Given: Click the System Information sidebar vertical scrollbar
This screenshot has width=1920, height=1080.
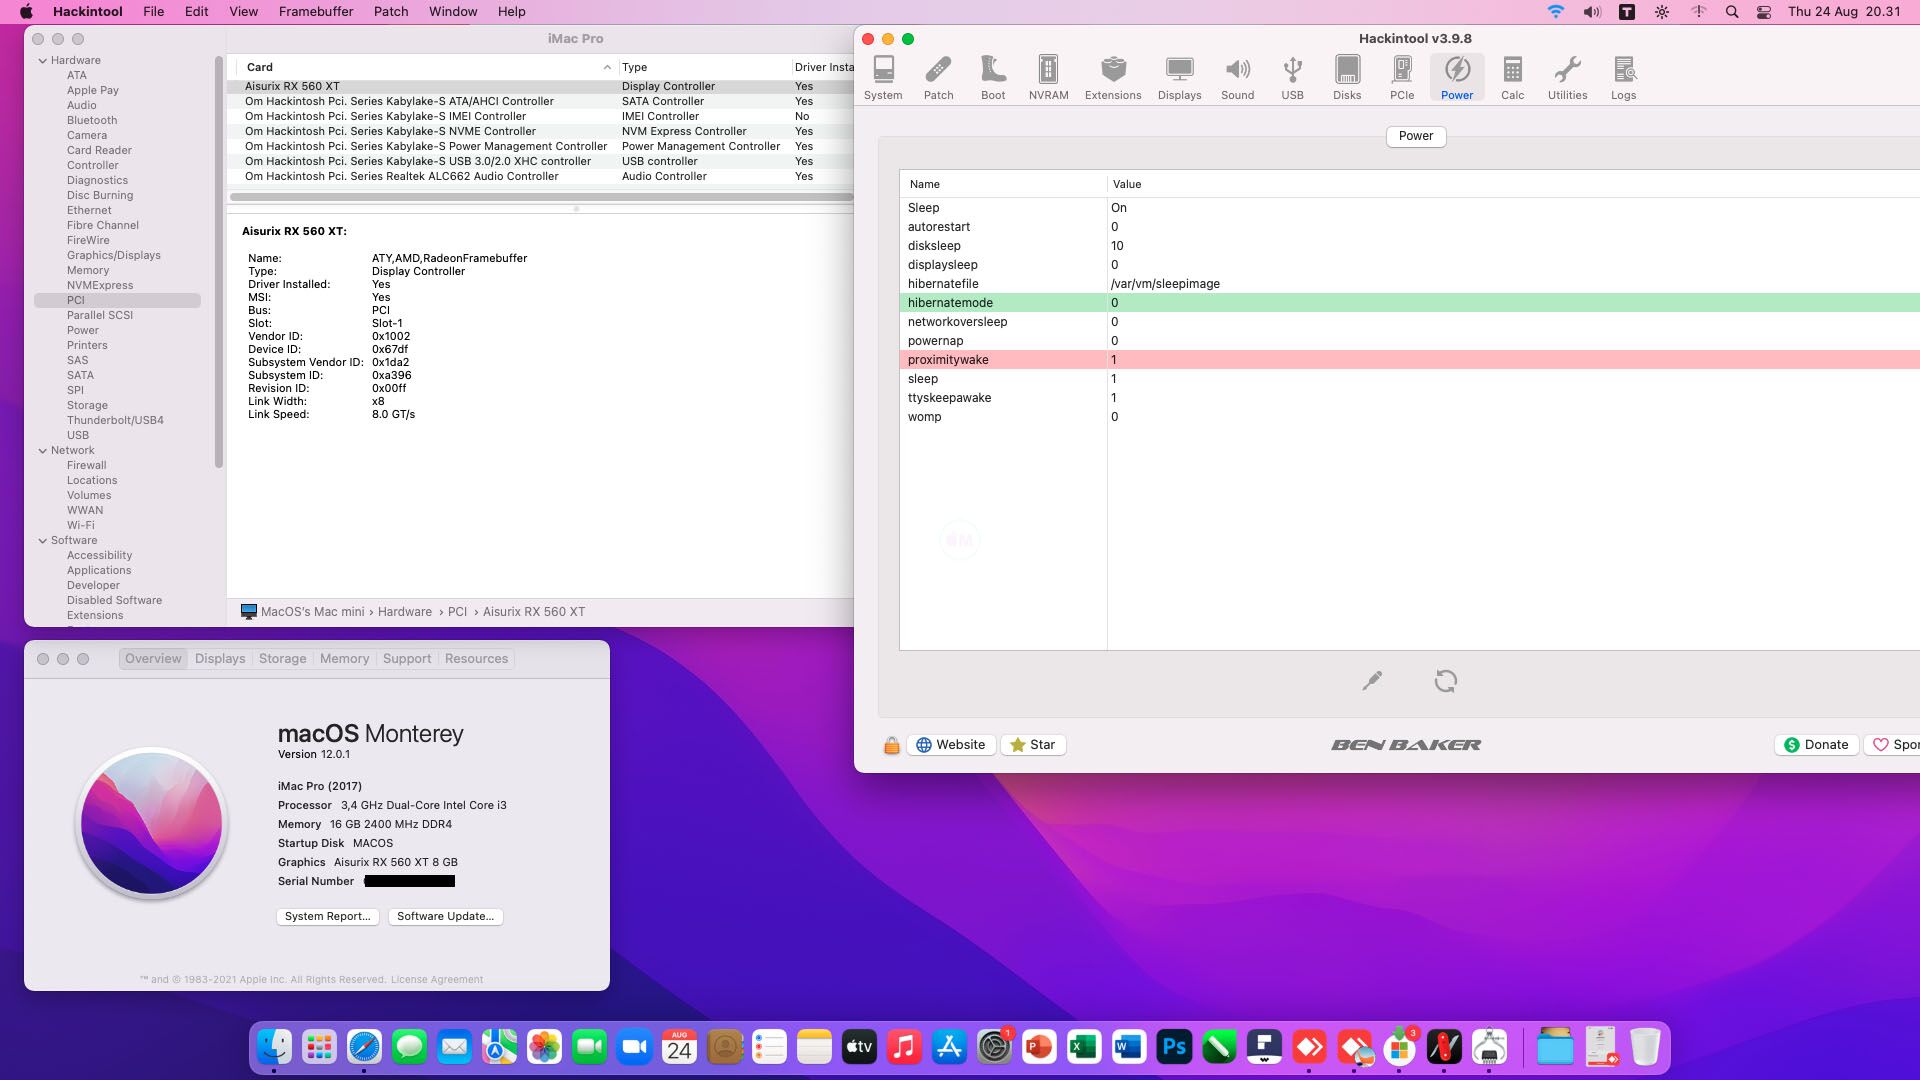Looking at the screenshot, I should [x=219, y=262].
